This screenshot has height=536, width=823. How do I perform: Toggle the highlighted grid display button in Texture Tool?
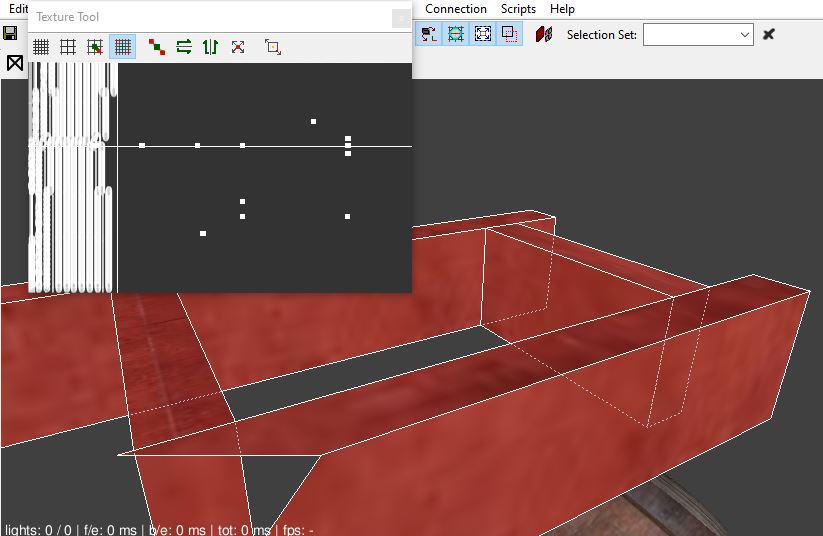pyautogui.click(x=123, y=47)
